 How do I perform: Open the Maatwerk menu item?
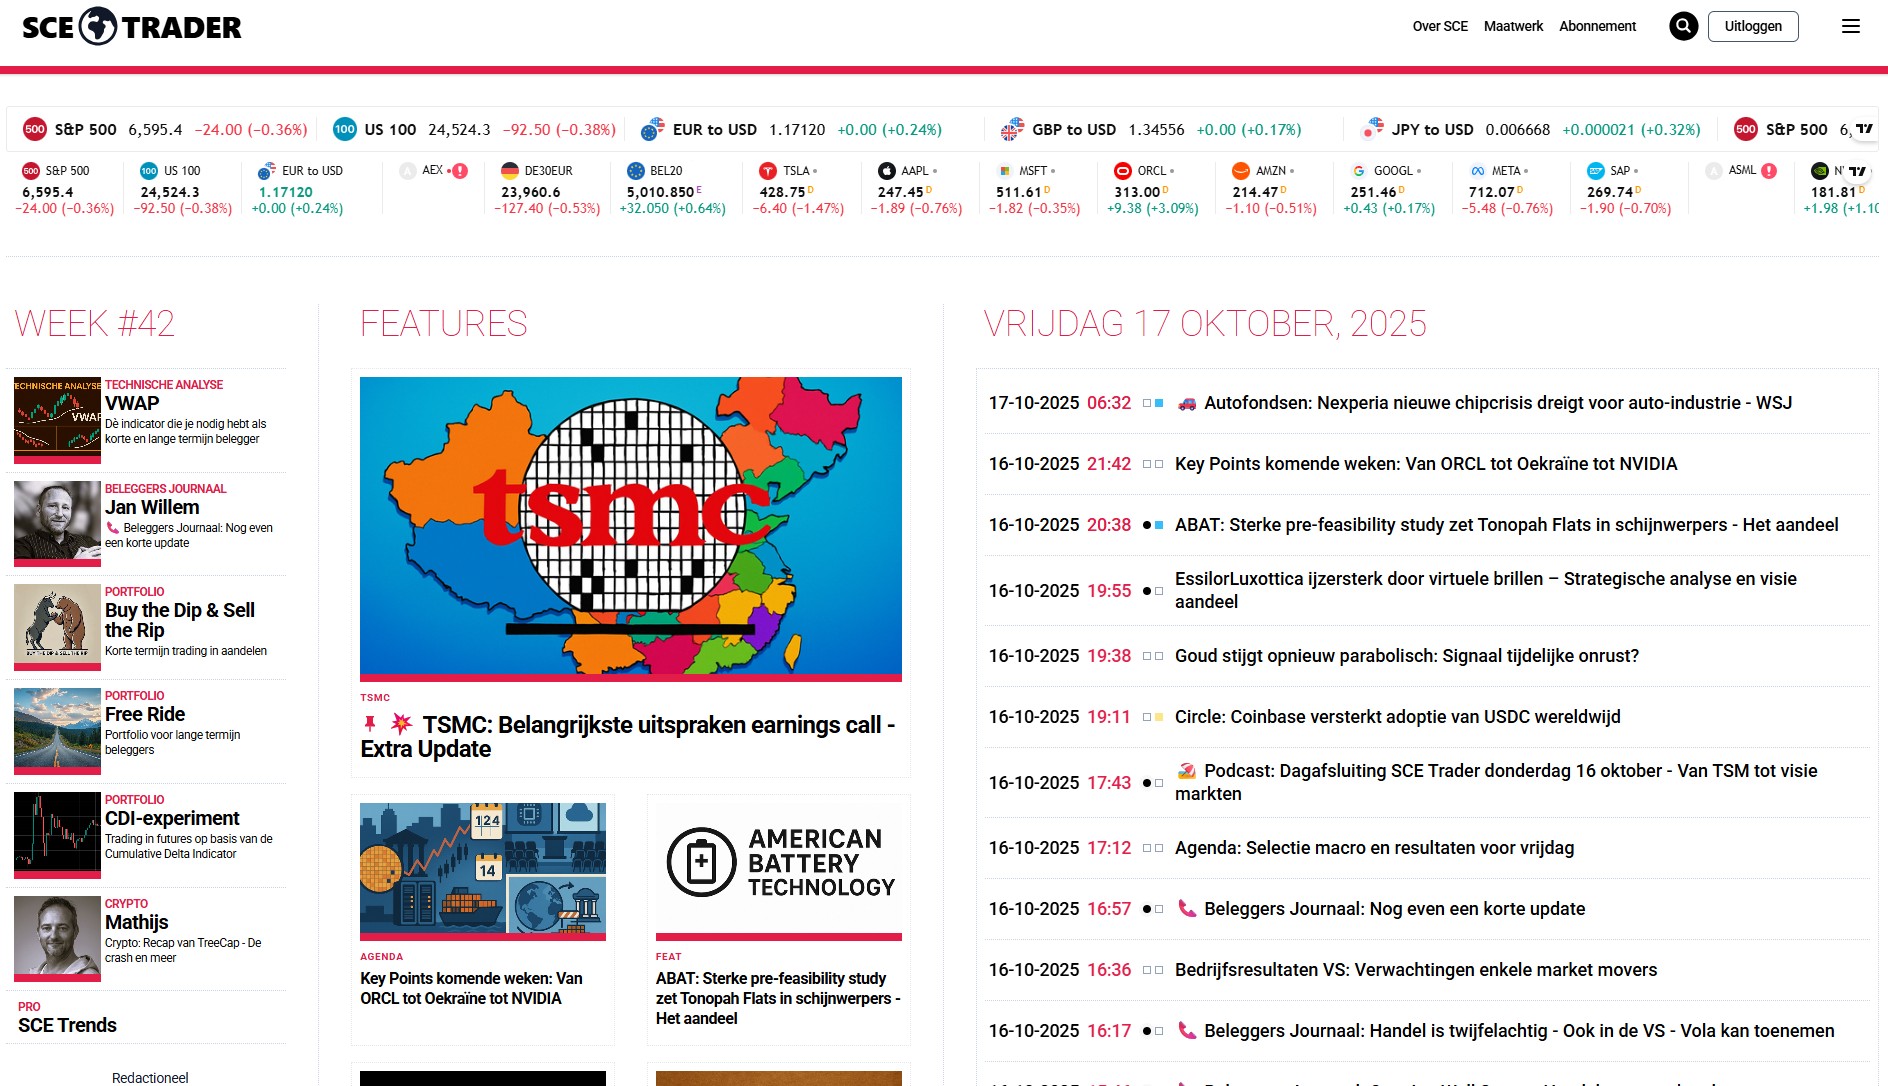pyautogui.click(x=1513, y=26)
